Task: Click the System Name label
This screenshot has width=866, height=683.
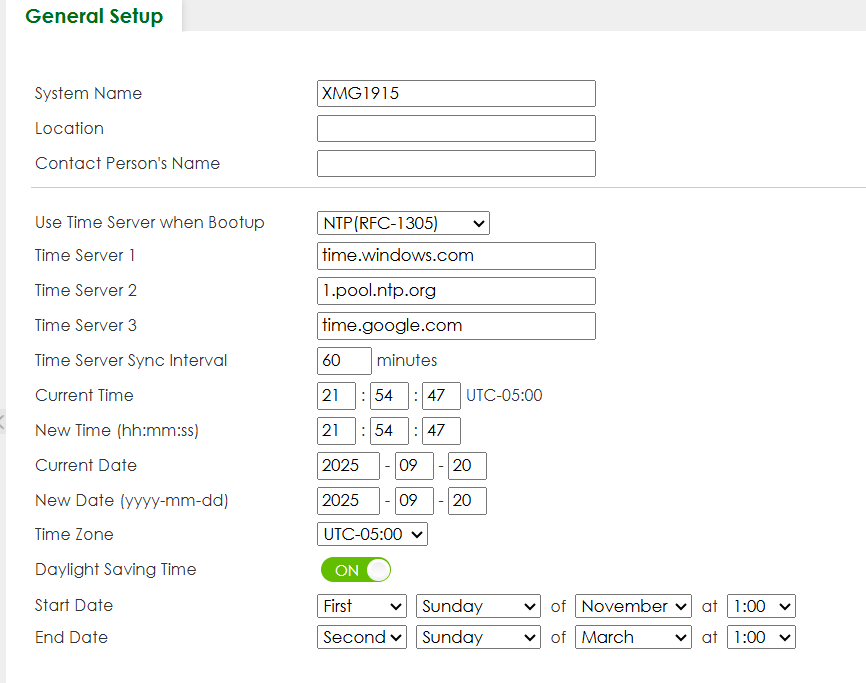Action: coord(88,93)
